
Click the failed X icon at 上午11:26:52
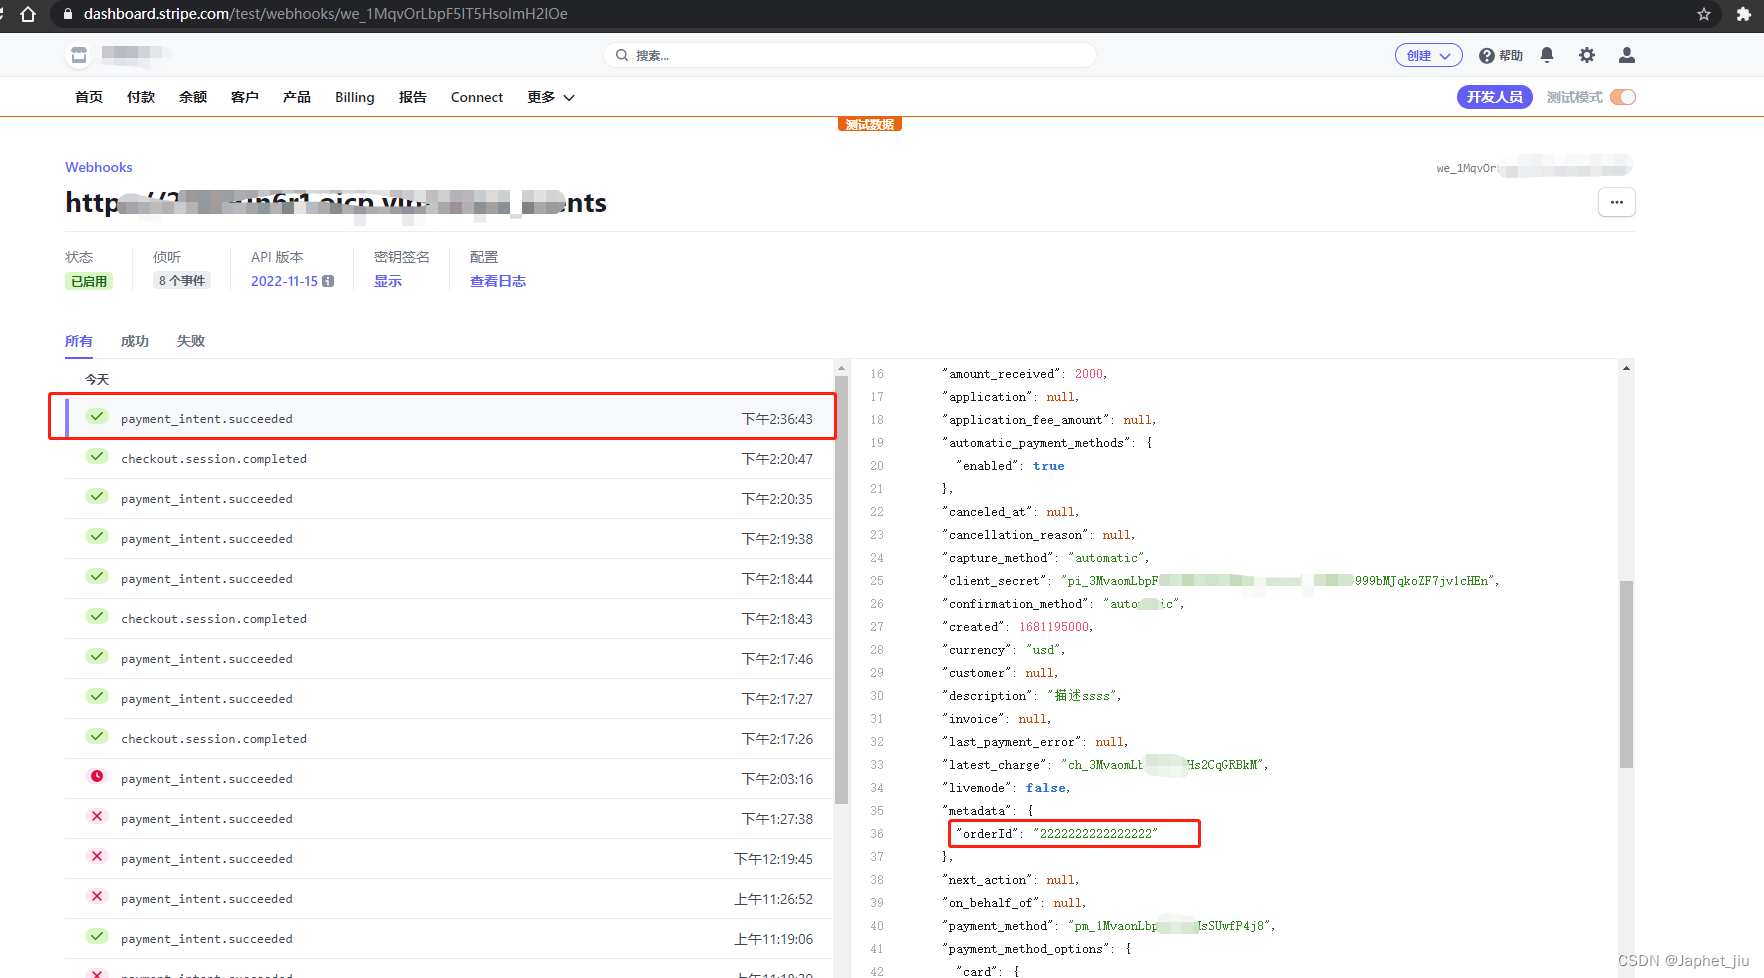[97, 896]
